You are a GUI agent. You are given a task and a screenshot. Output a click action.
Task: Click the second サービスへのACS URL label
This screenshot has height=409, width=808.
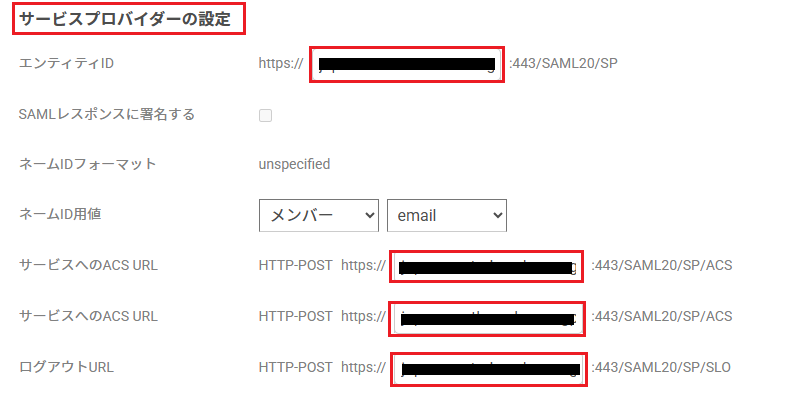(x=88, y=316)
